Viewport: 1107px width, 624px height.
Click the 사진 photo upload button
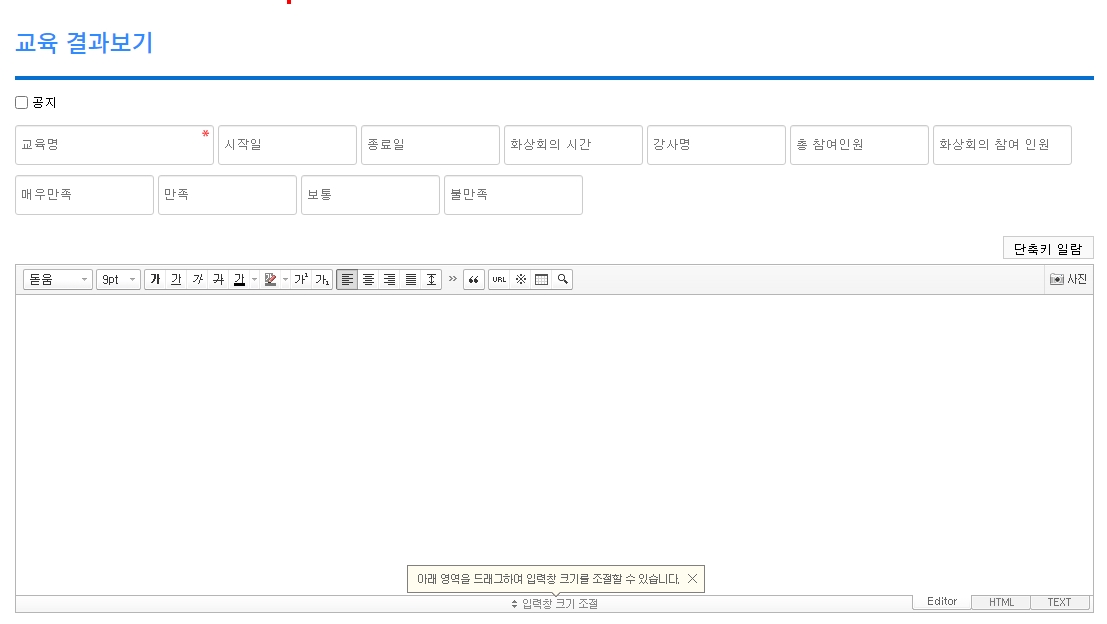[x=1068, y=280]
